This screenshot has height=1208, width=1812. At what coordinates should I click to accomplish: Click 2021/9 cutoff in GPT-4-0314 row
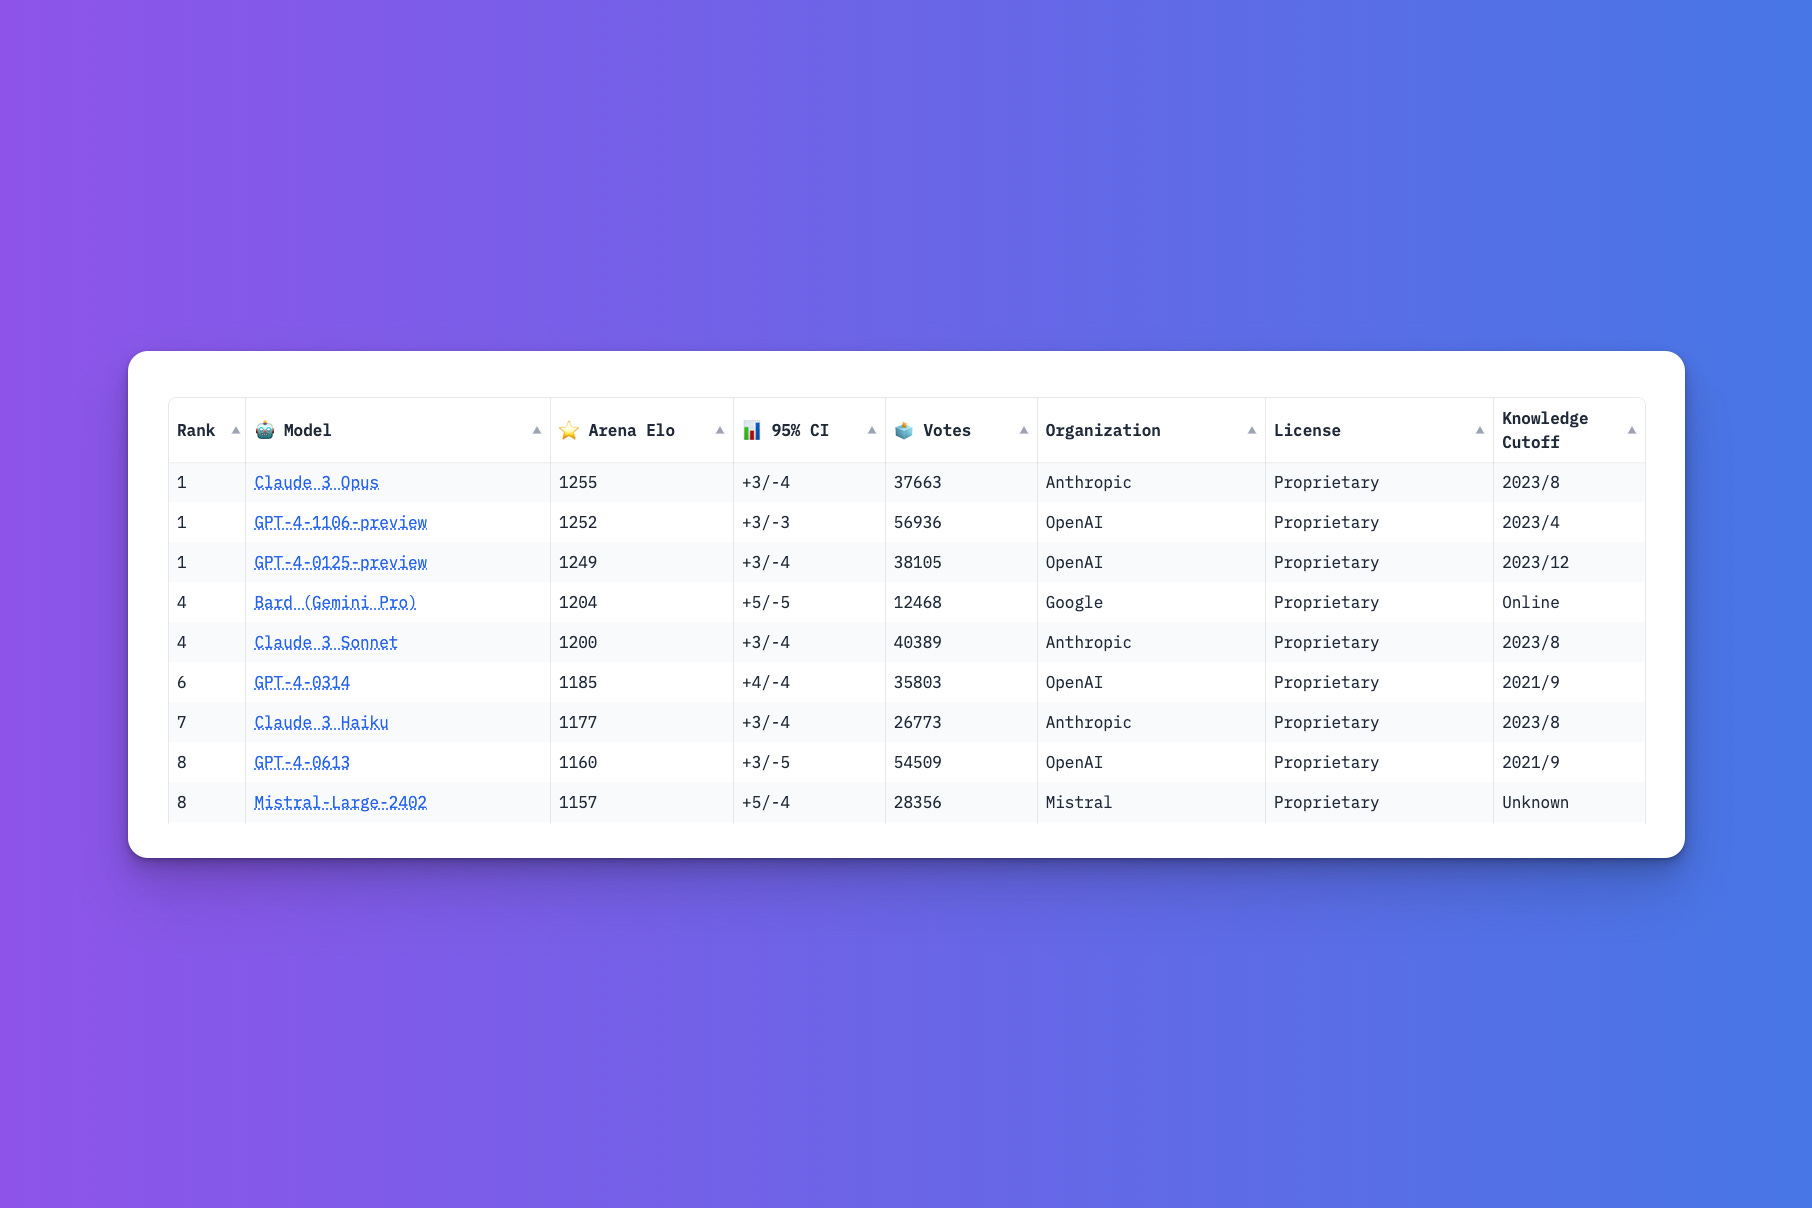click(1531, 682)
